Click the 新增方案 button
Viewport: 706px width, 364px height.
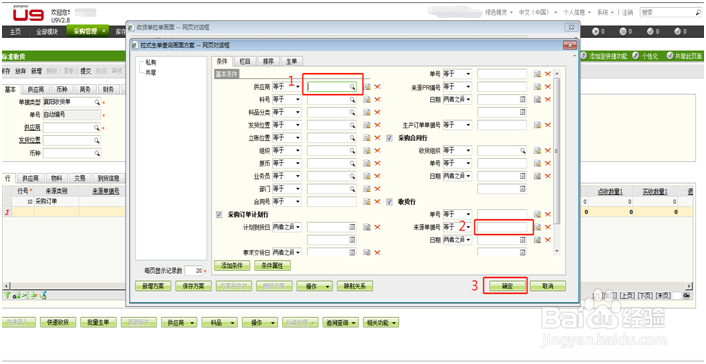pyautogui.click(x=153, y=286)
